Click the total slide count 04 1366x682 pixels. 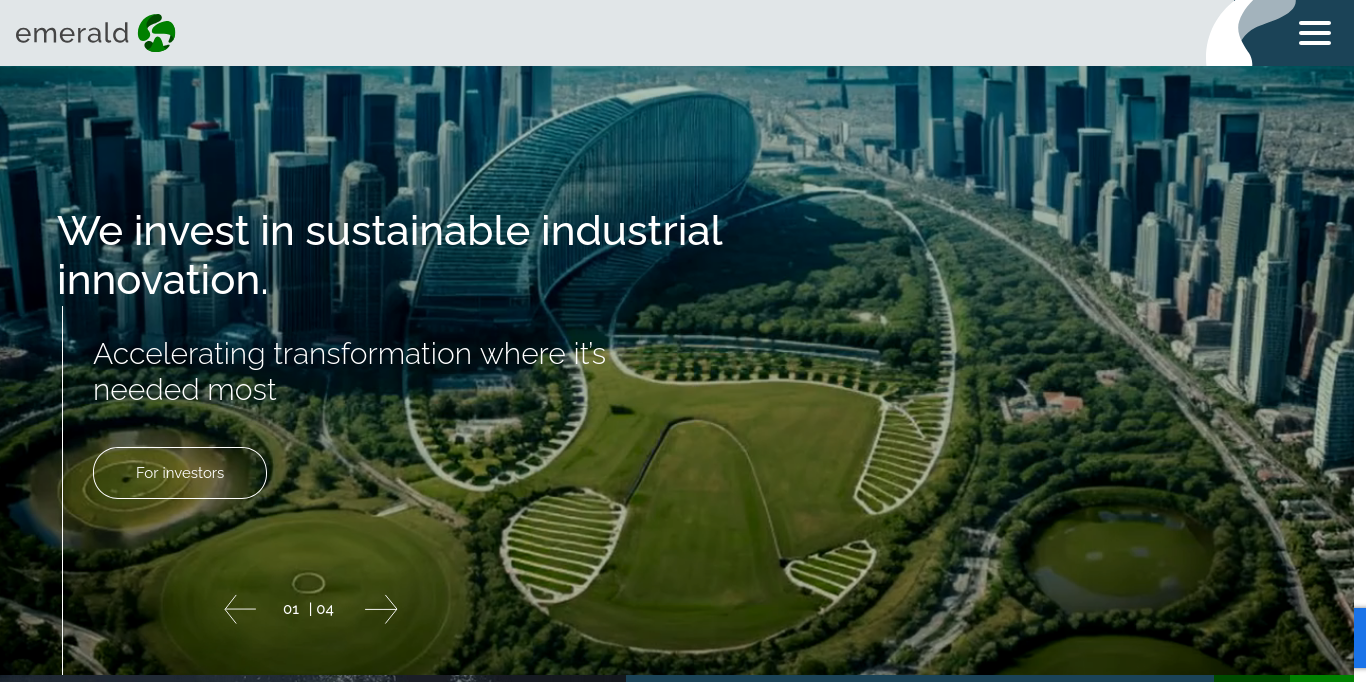click(325, 609)
